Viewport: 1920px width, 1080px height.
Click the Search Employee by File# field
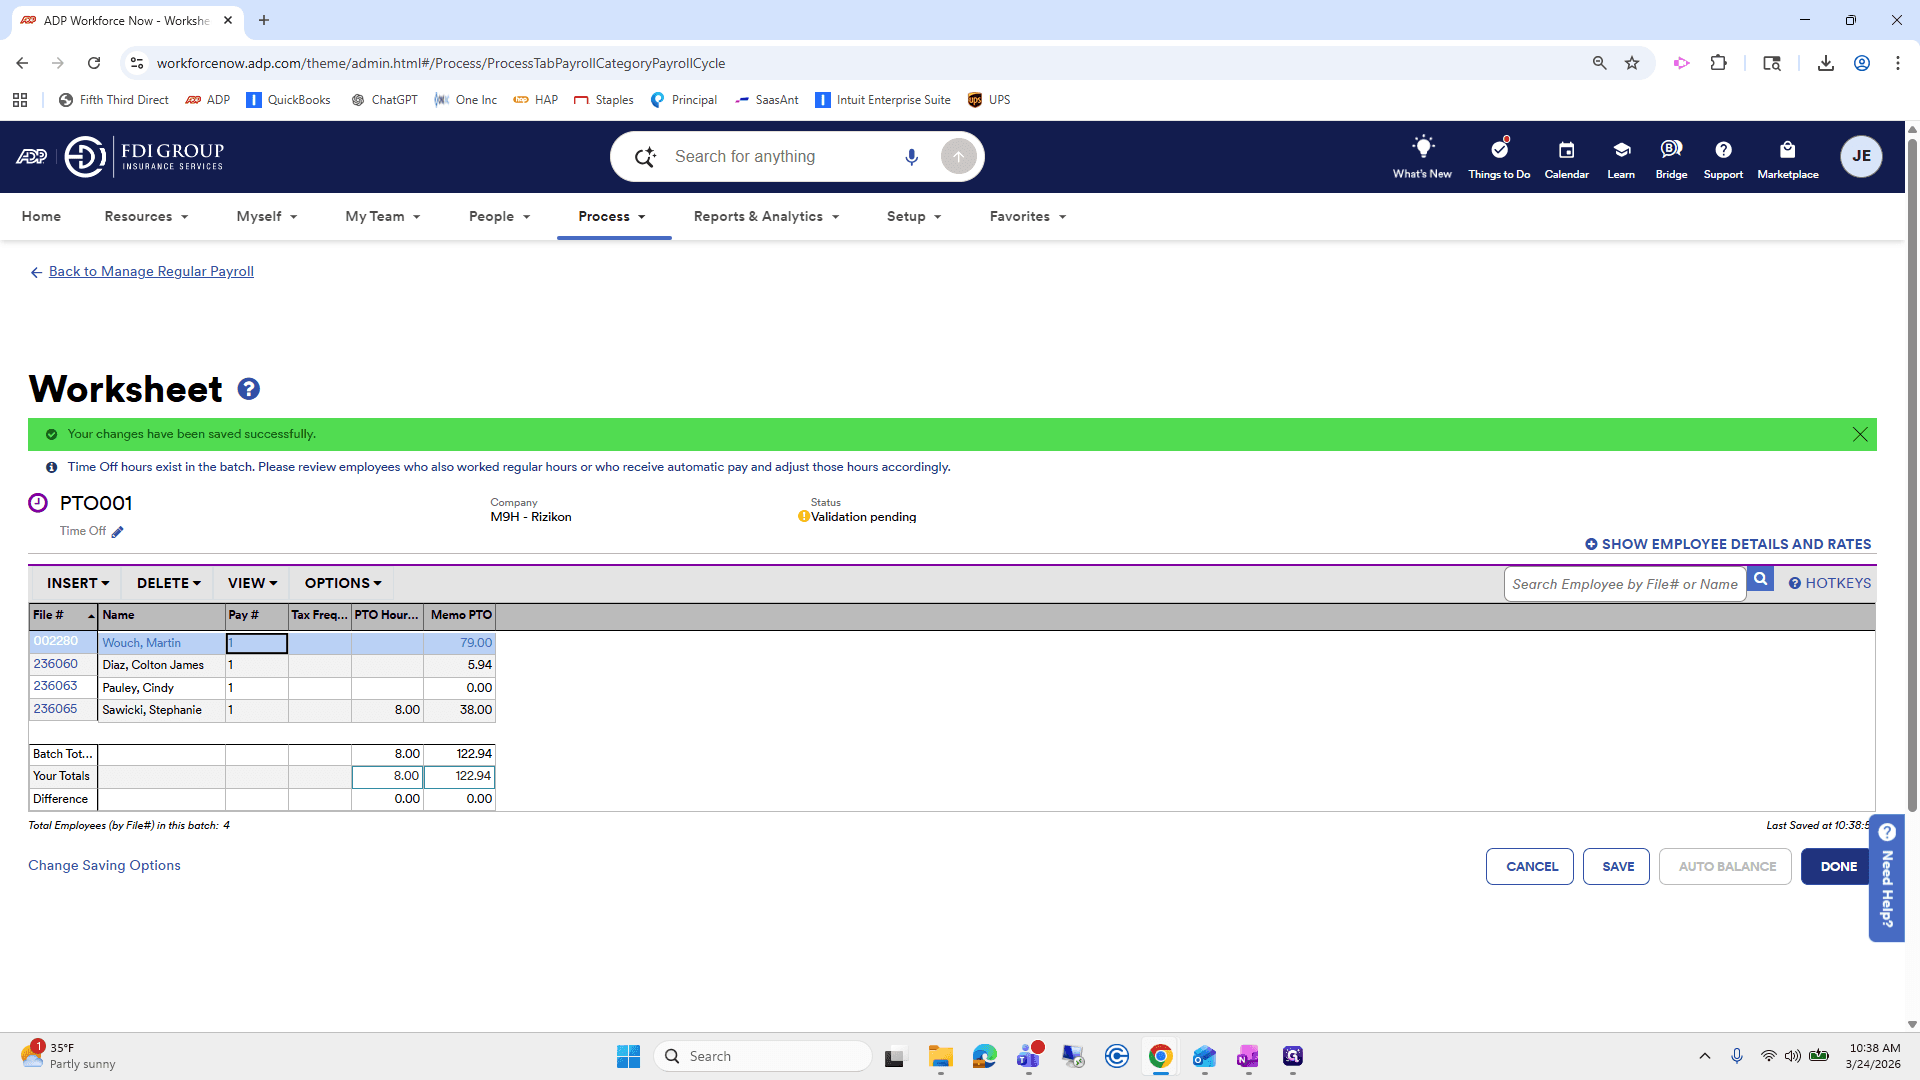tap(1624, 584)
